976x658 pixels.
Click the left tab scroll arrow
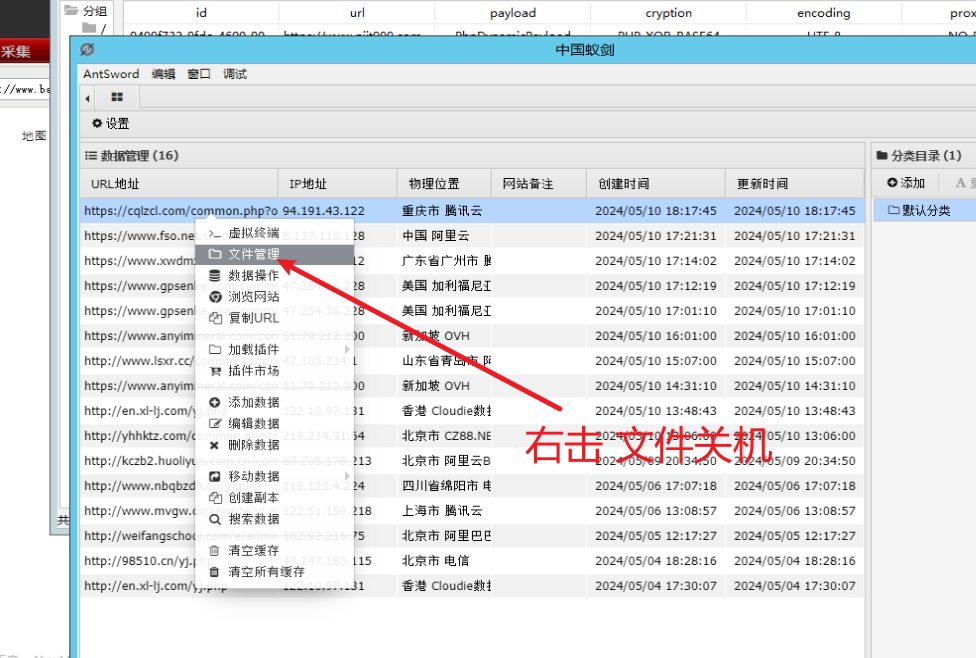88,98
